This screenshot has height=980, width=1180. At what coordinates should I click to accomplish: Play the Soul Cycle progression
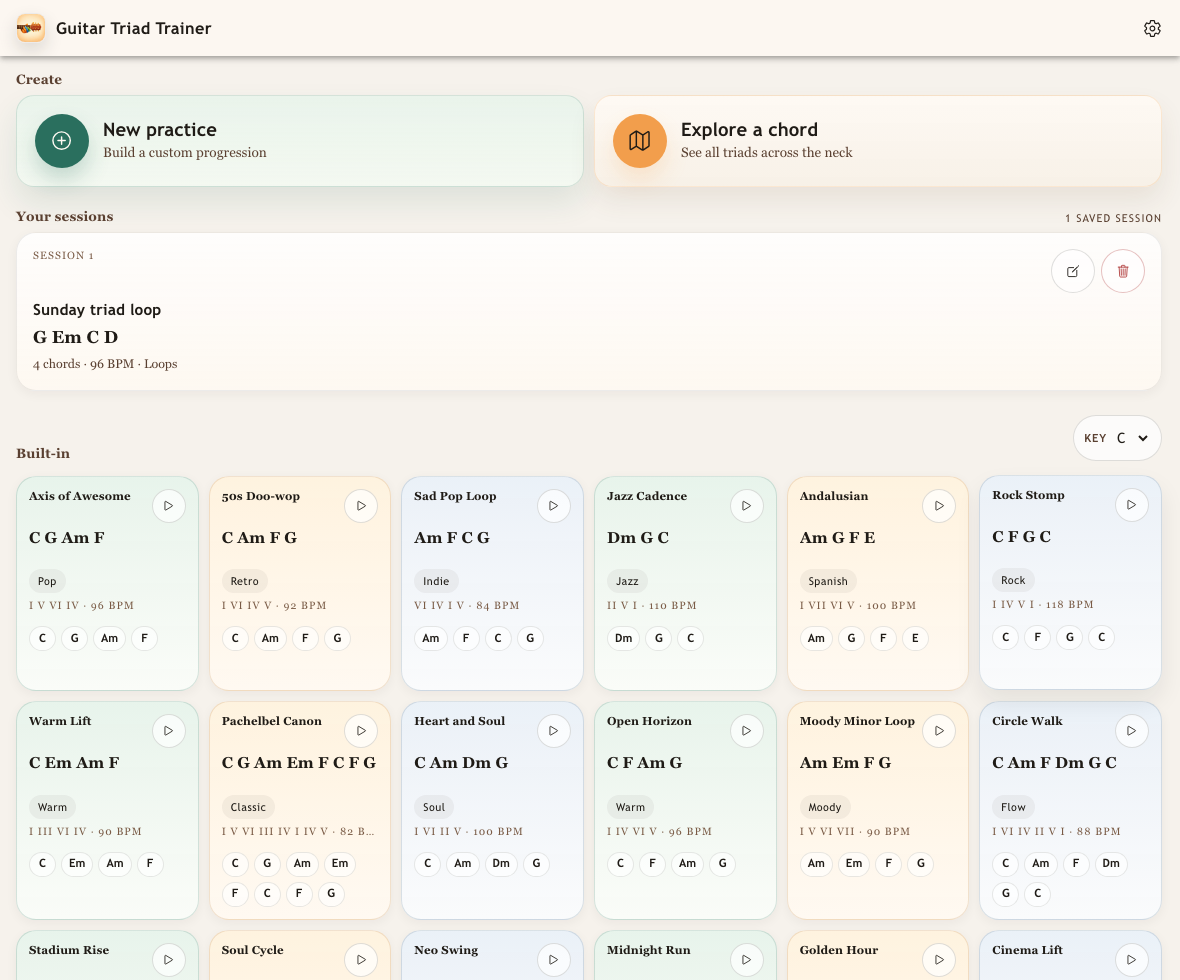[x=361, y=960]
